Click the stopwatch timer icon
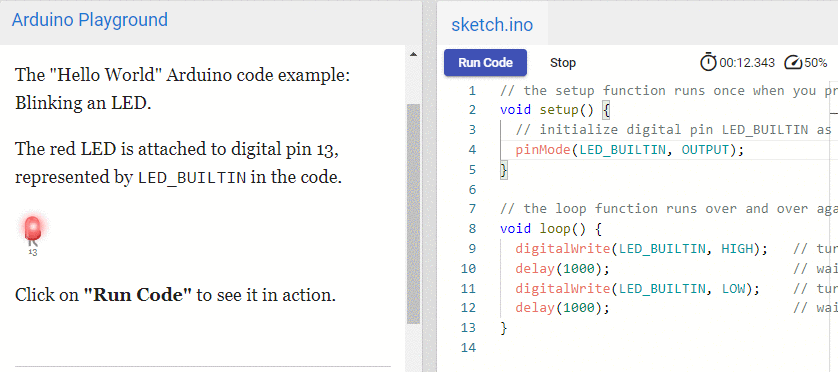This screenshot has height=372, width=838. 708,63
